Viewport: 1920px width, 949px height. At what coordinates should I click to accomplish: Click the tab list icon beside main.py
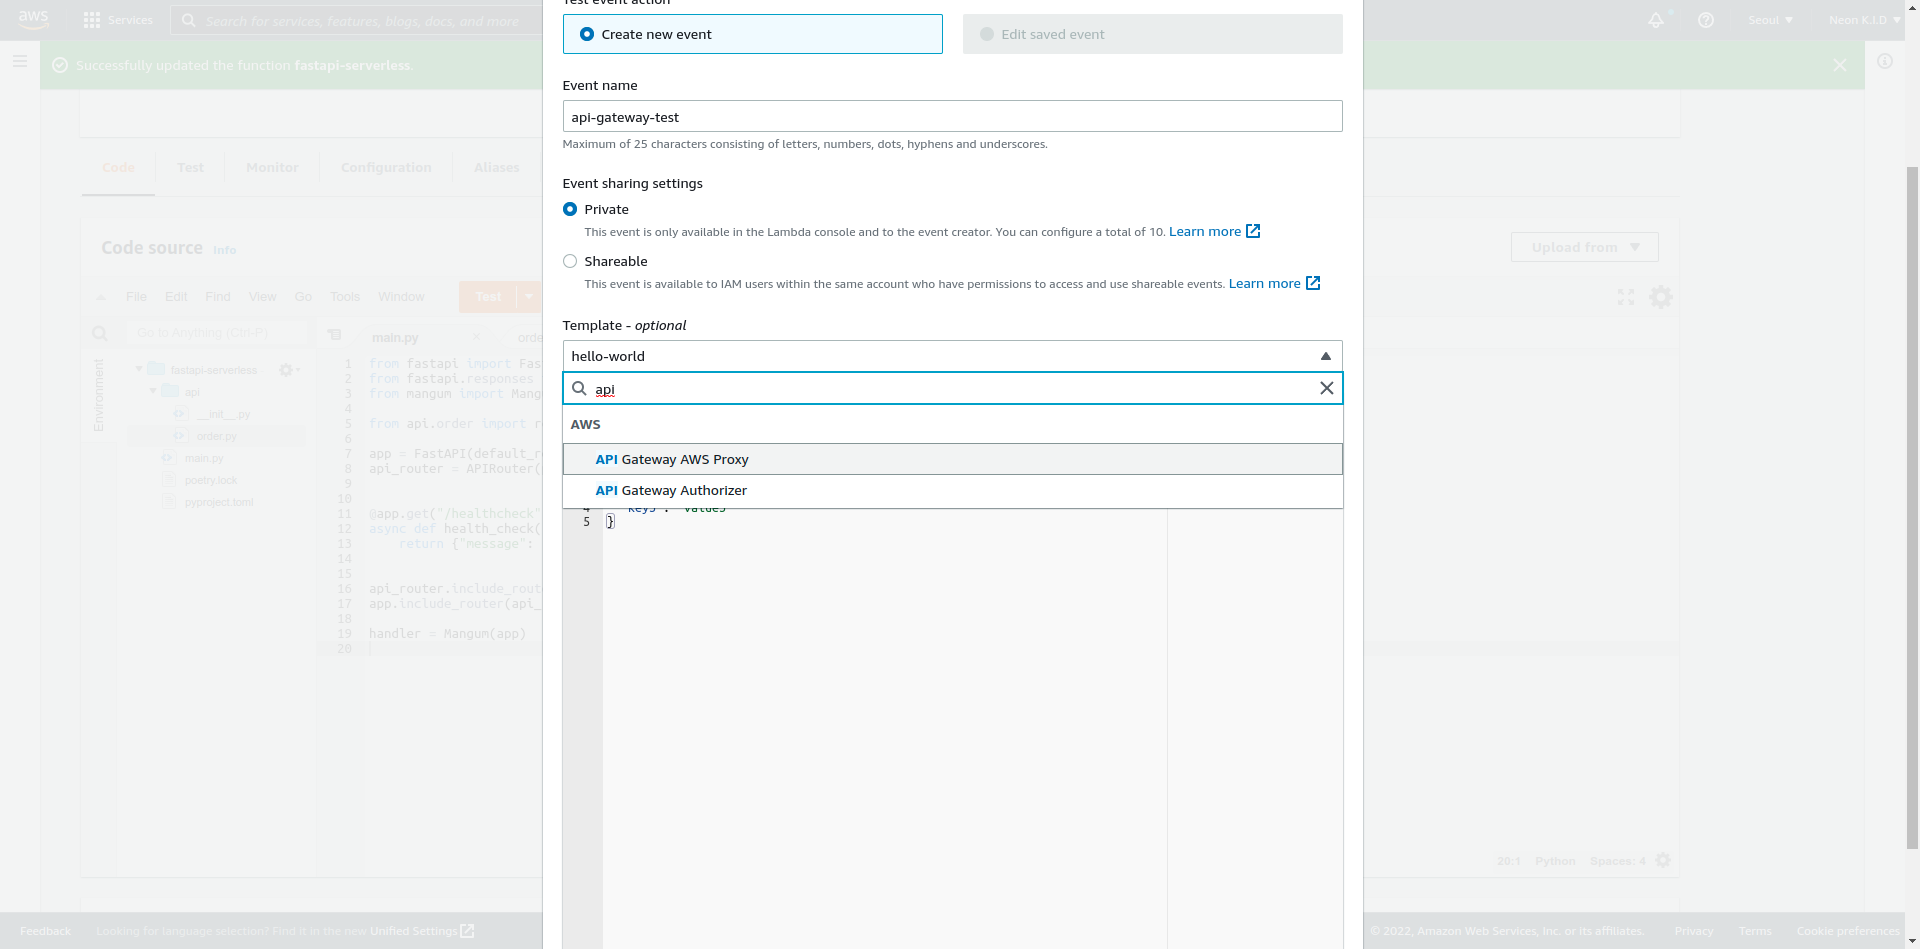pyautogui.click(x=334, y=335)
